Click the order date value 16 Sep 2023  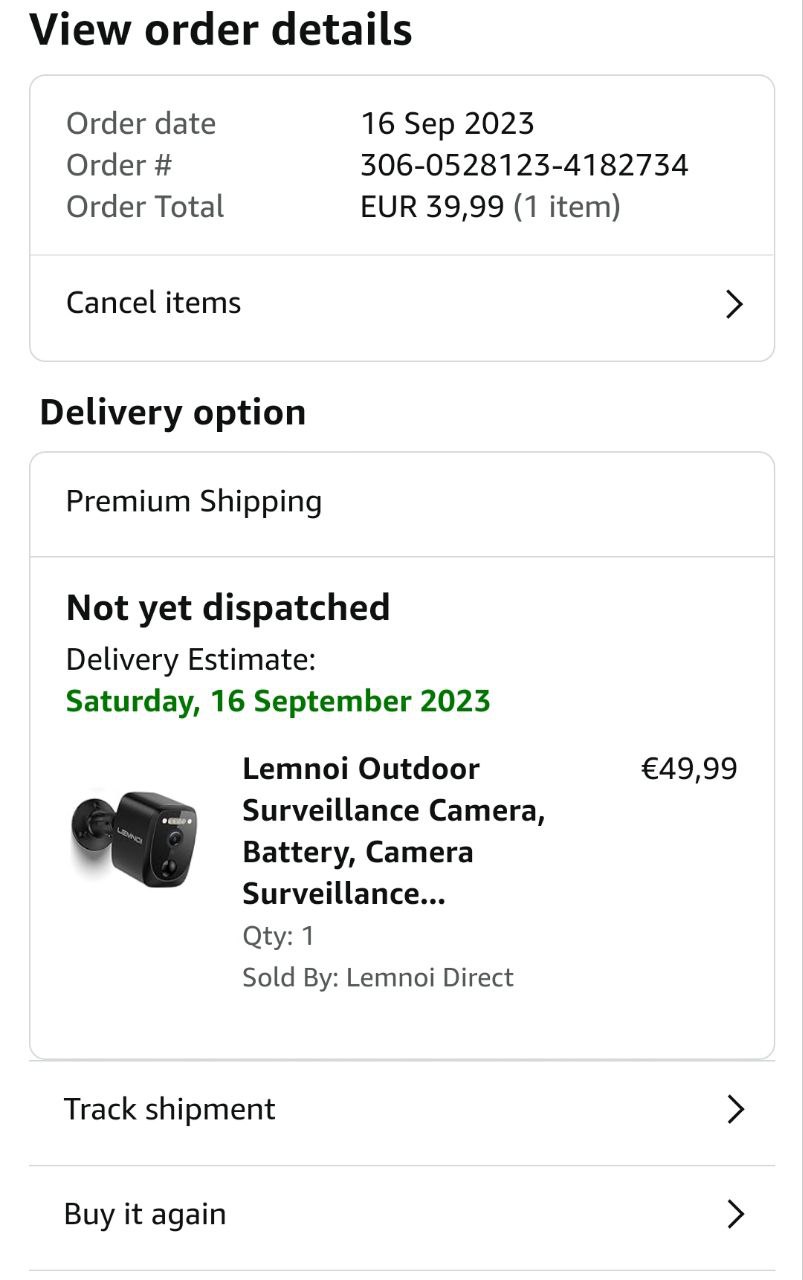click(447, 123)
